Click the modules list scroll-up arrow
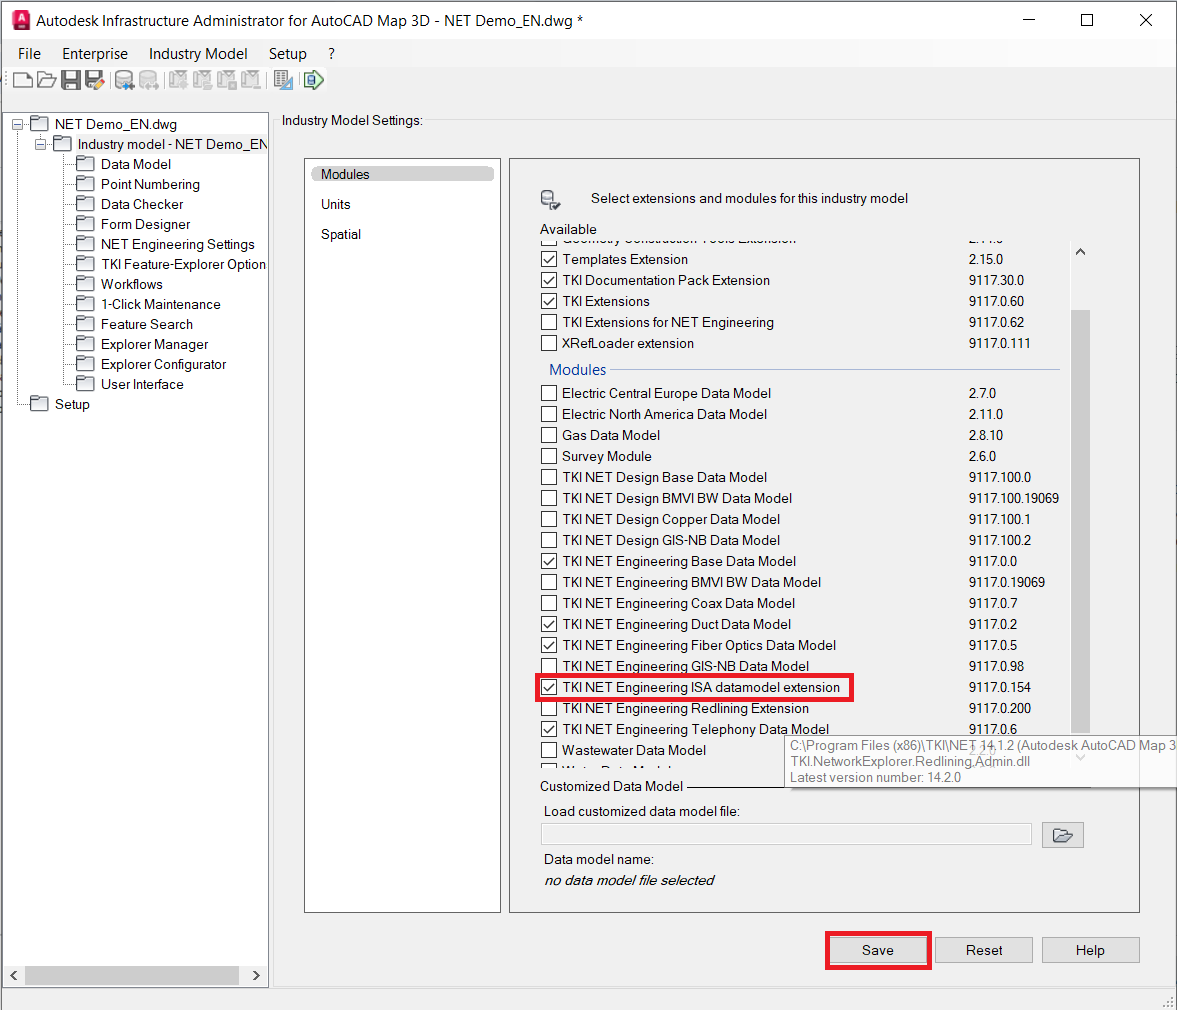The height and width of the screenshot is (1010, 1177). point(1080,252)
